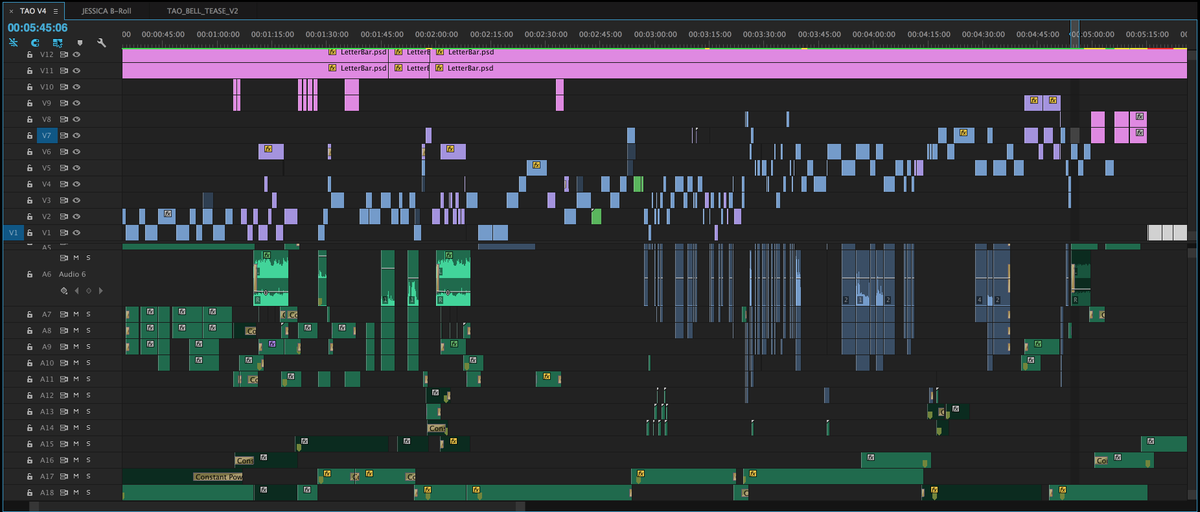Image resolution: width=1200 pixels, height=512 pixels.
Task: Toggle the Snap magnet icon
Action: coord(35,43)
